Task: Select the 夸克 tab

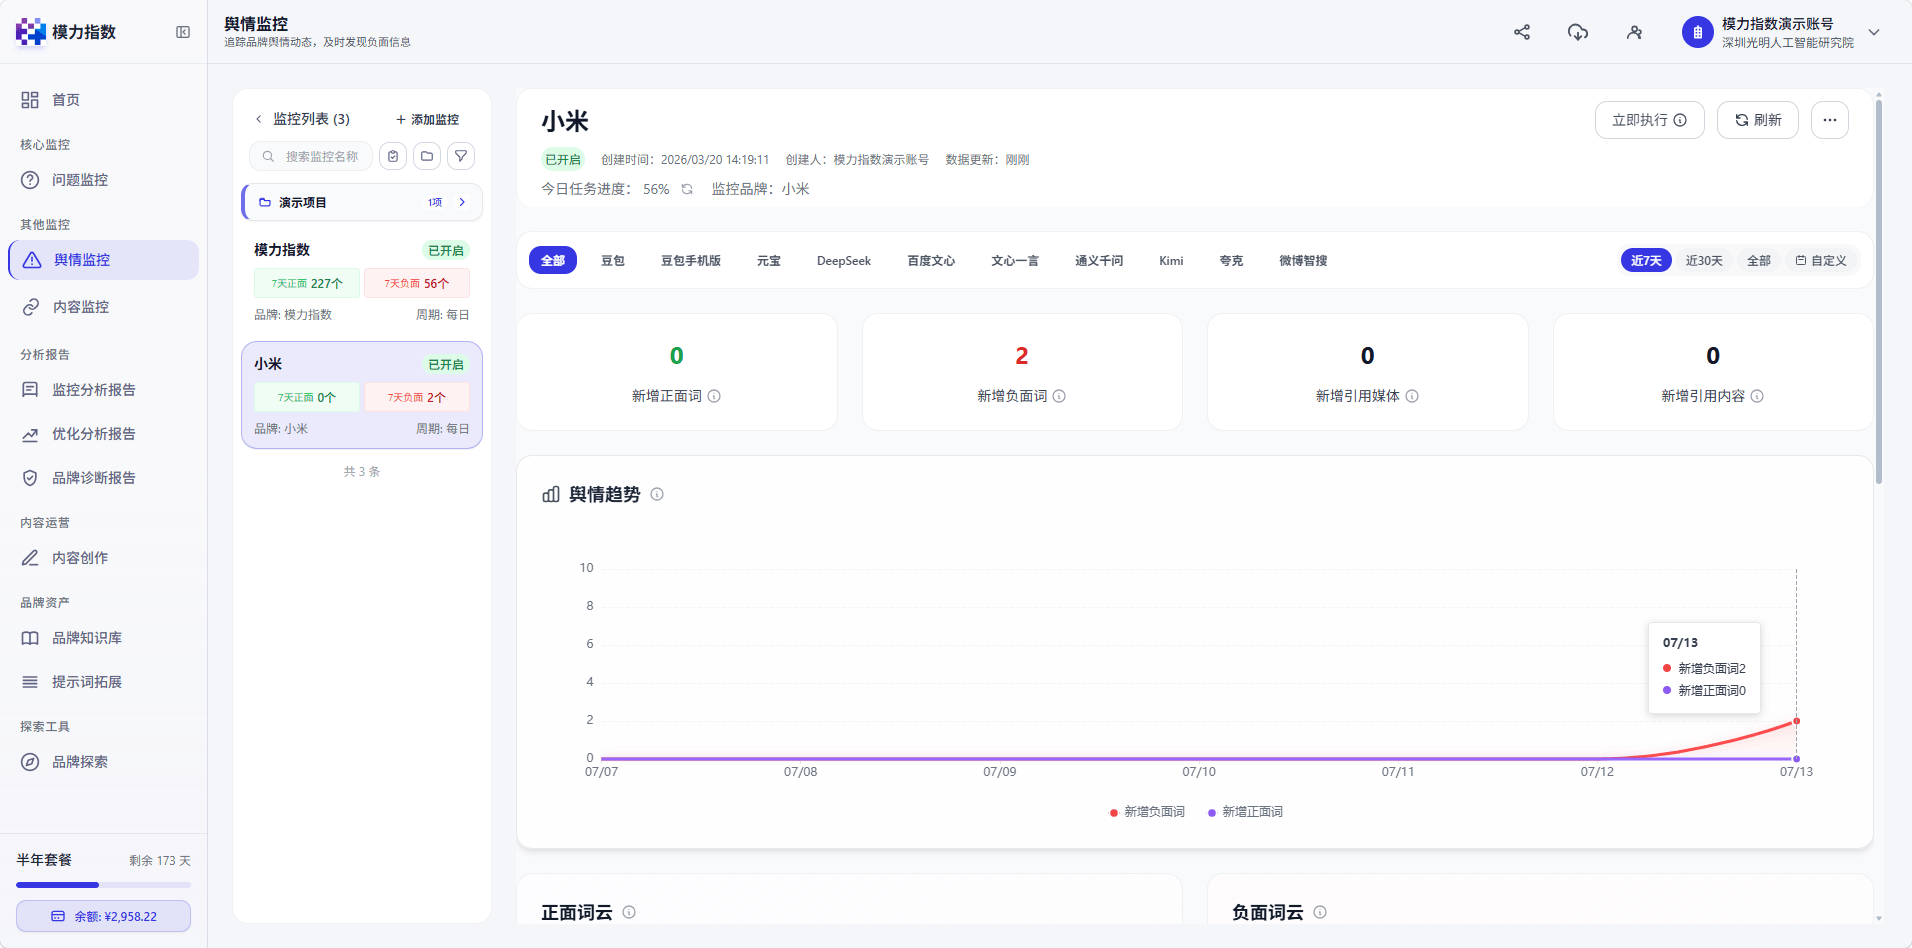Action: (1231, 261)
